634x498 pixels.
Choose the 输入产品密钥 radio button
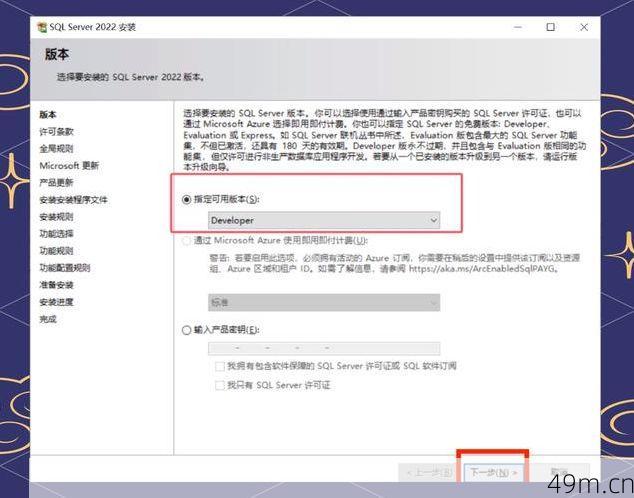coord(186,330)
